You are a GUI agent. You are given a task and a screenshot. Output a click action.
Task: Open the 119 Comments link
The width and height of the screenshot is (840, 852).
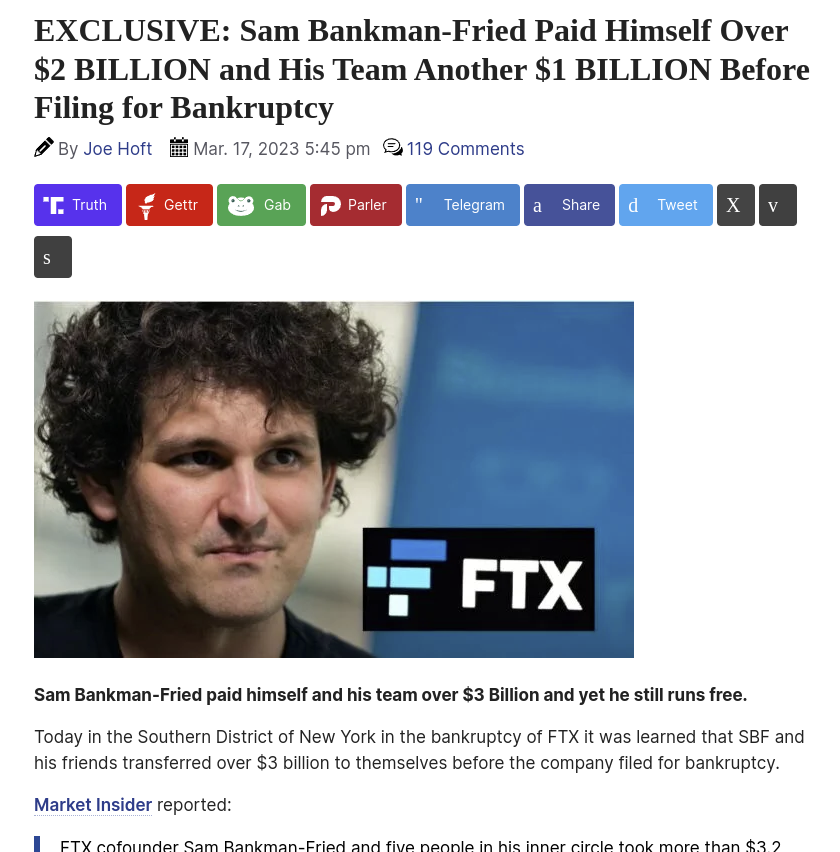(466, 149)
